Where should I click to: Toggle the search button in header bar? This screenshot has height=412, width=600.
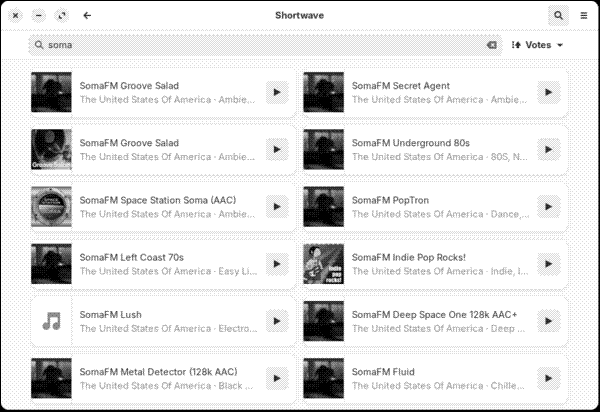click(558, 16)
